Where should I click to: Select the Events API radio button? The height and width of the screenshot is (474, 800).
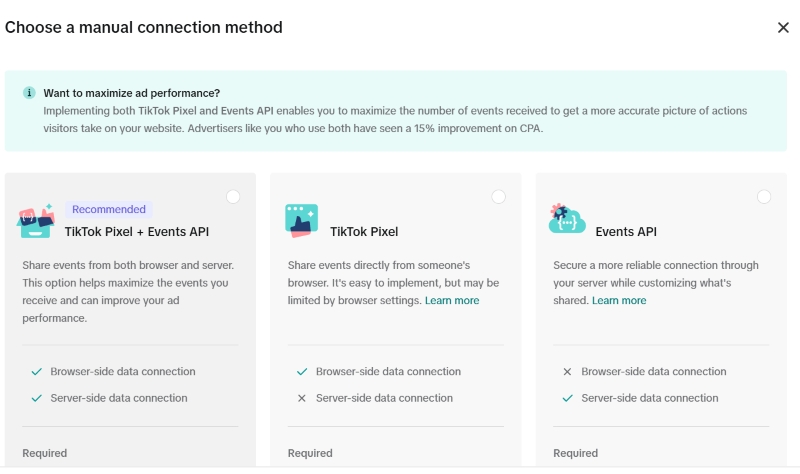click(x=764, y=197)
